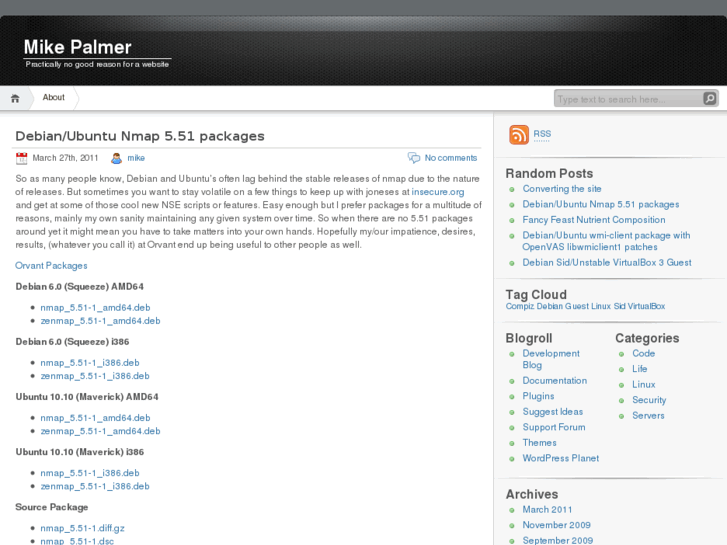Select the Compiz tag
727x545 pixels.
click(x=520, y=306)
